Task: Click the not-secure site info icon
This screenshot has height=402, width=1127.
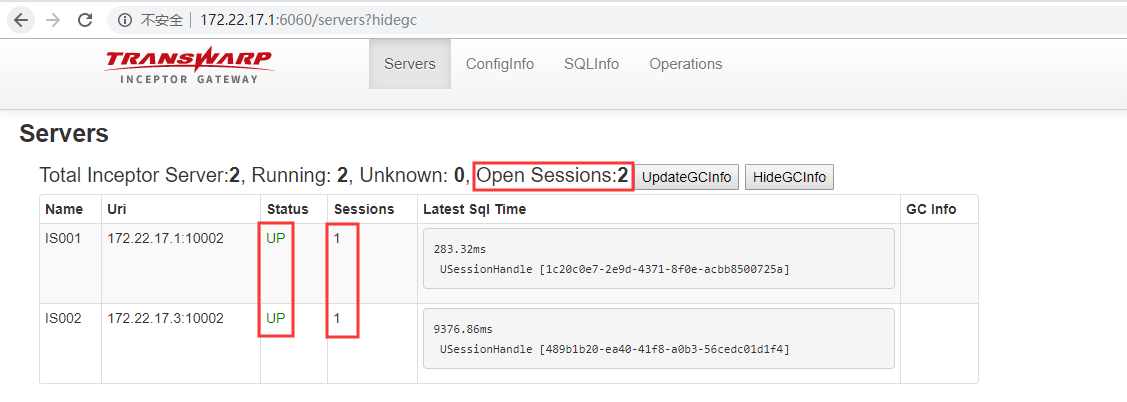Action: coord(124,20)
